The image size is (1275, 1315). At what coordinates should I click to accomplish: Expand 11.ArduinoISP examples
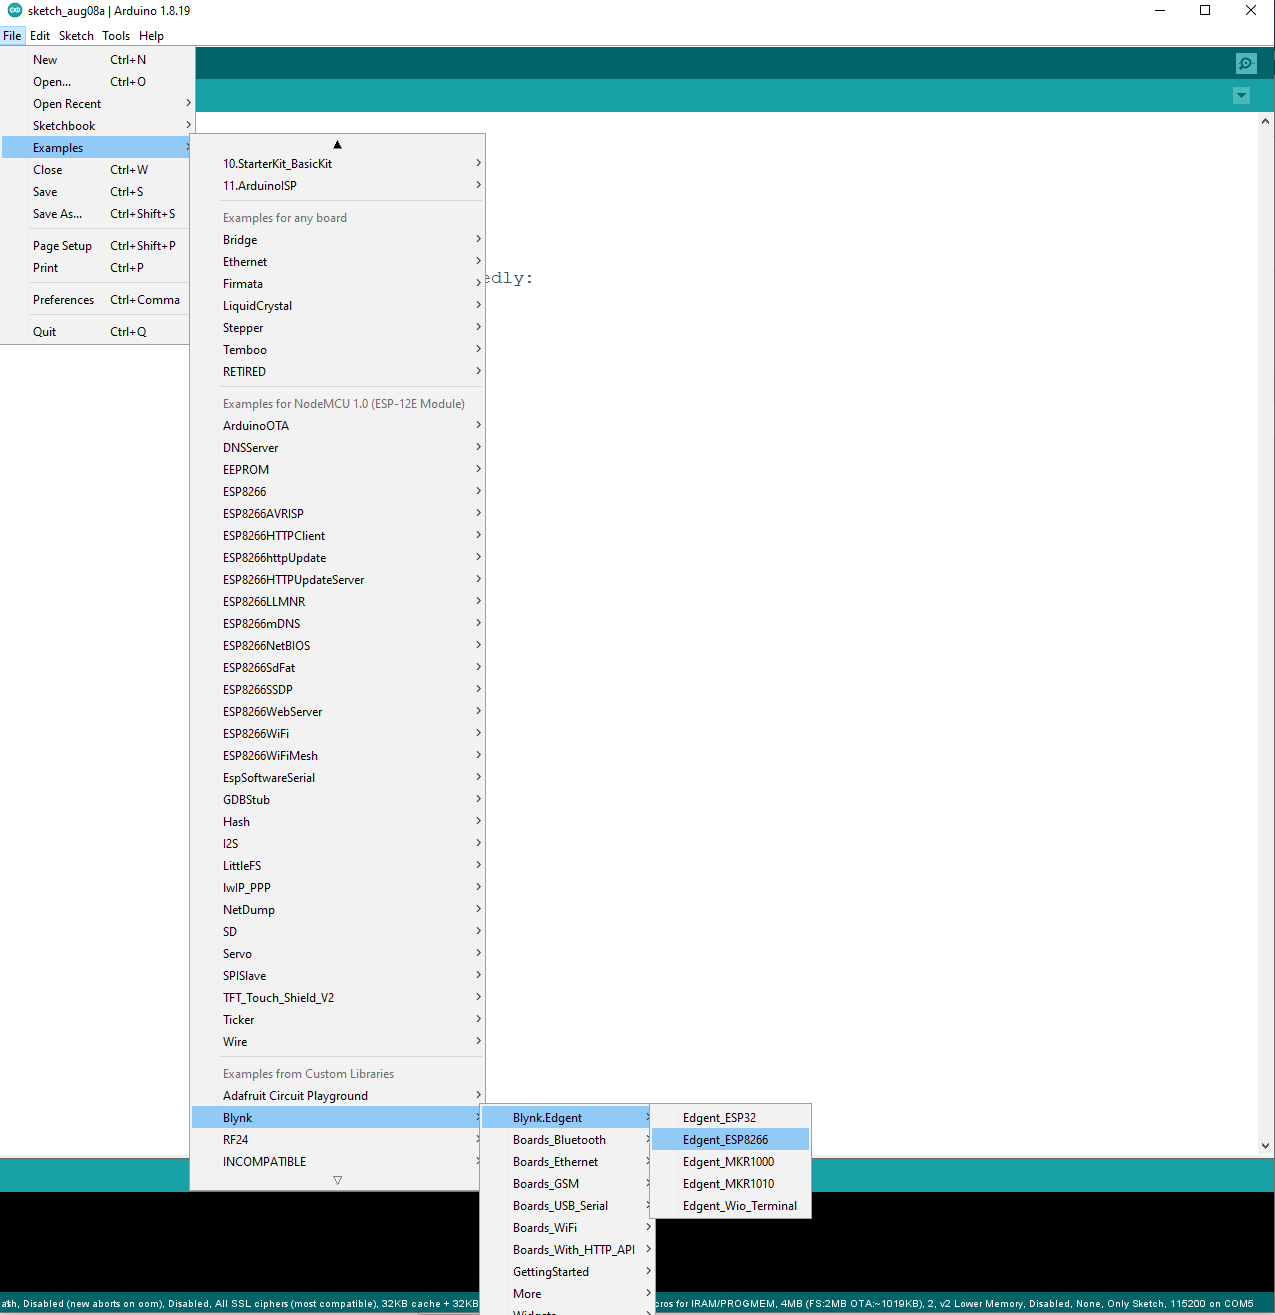(x=337, y=186)
